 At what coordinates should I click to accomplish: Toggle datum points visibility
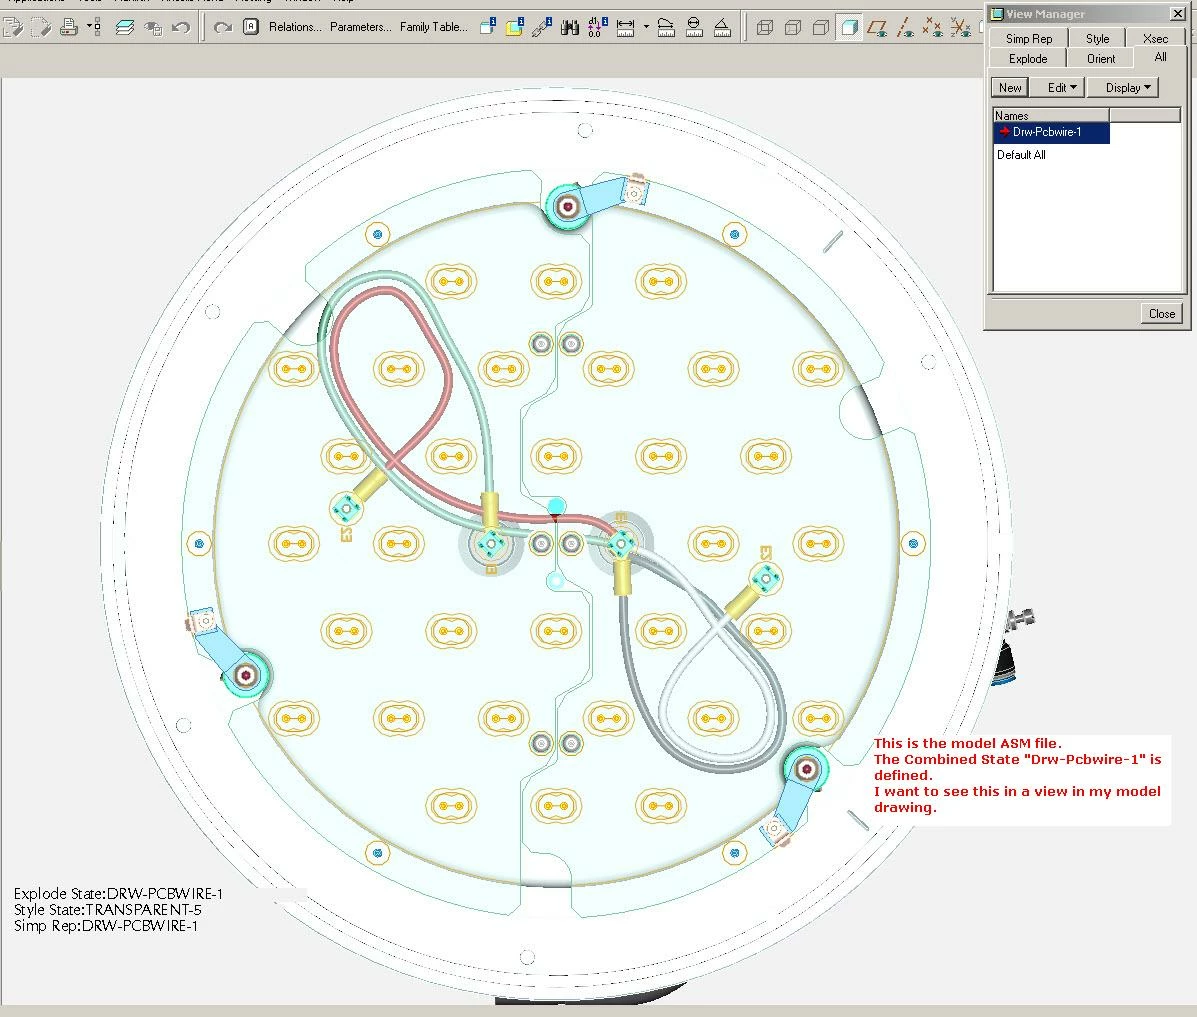(x=932, y=28)
